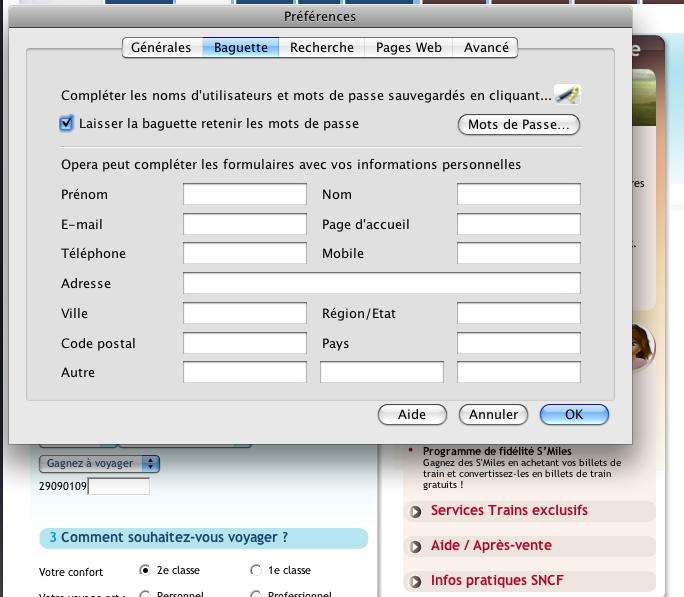Click the Prénom text field
Image resolution: width=684 pixels, height=597 pixels.
pyautogui.click(x=245, y=194)
